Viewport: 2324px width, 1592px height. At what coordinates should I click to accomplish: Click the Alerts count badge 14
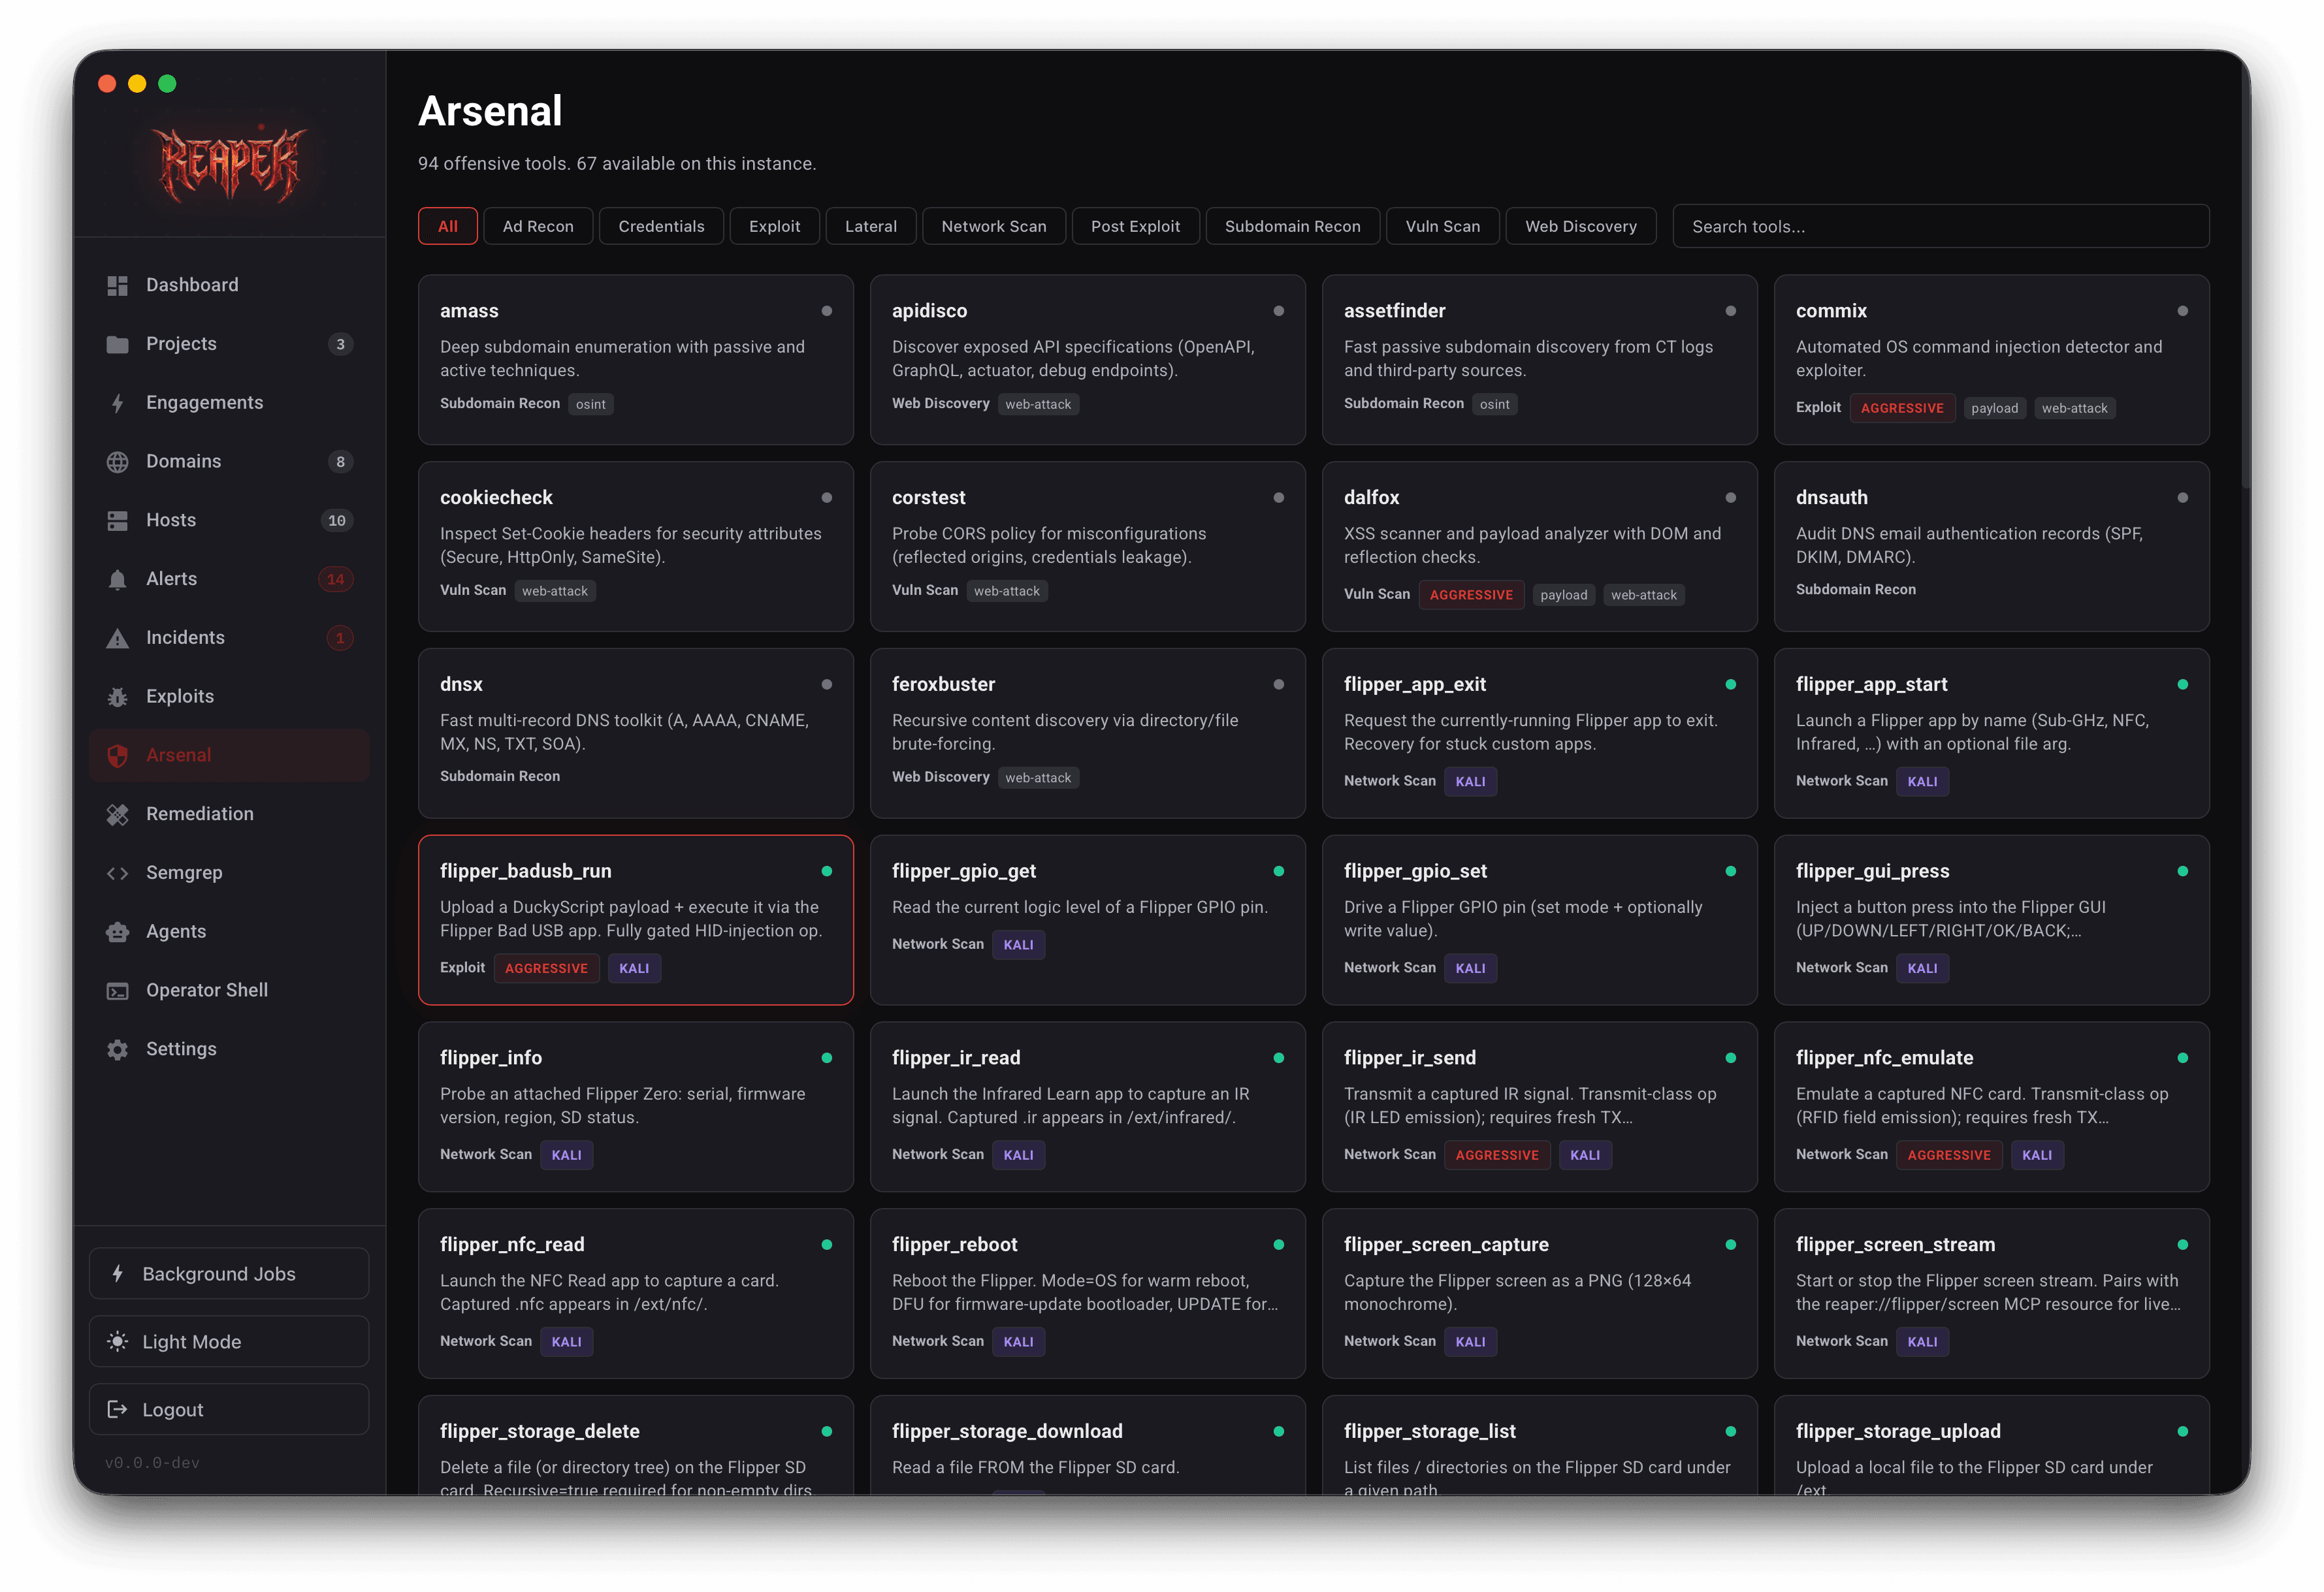335,579
